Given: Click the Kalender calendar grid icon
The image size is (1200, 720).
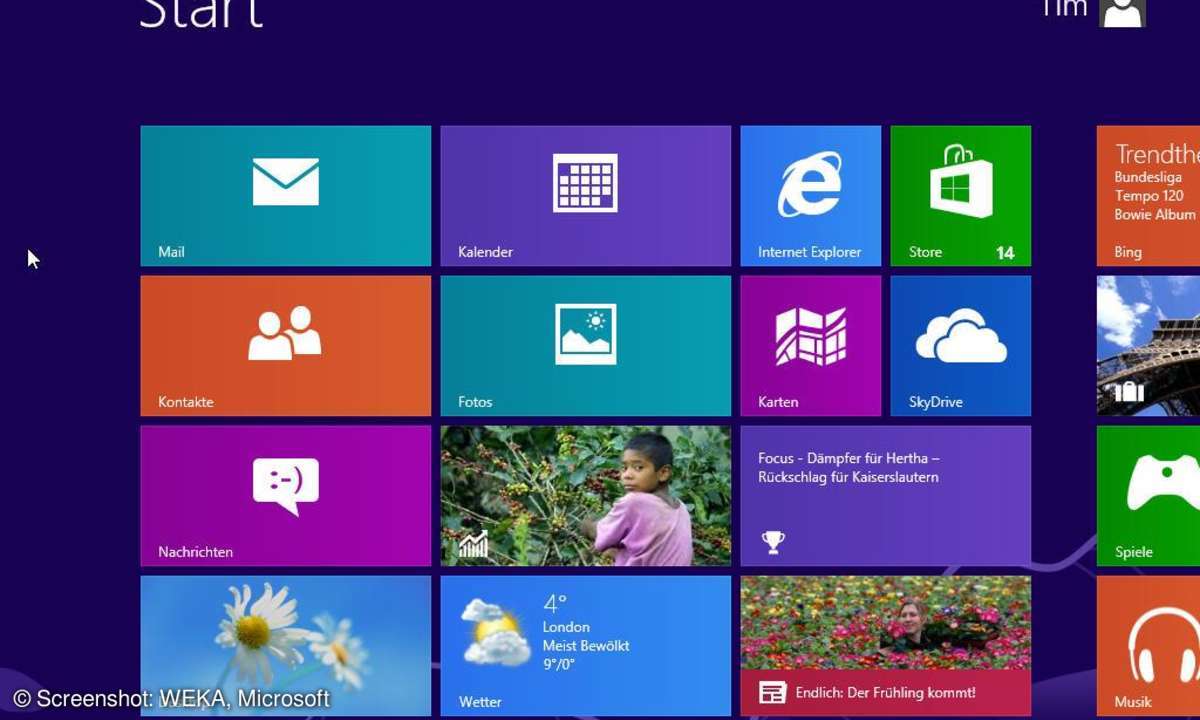Looking at the screenshot, I should [x=586, y=183].
